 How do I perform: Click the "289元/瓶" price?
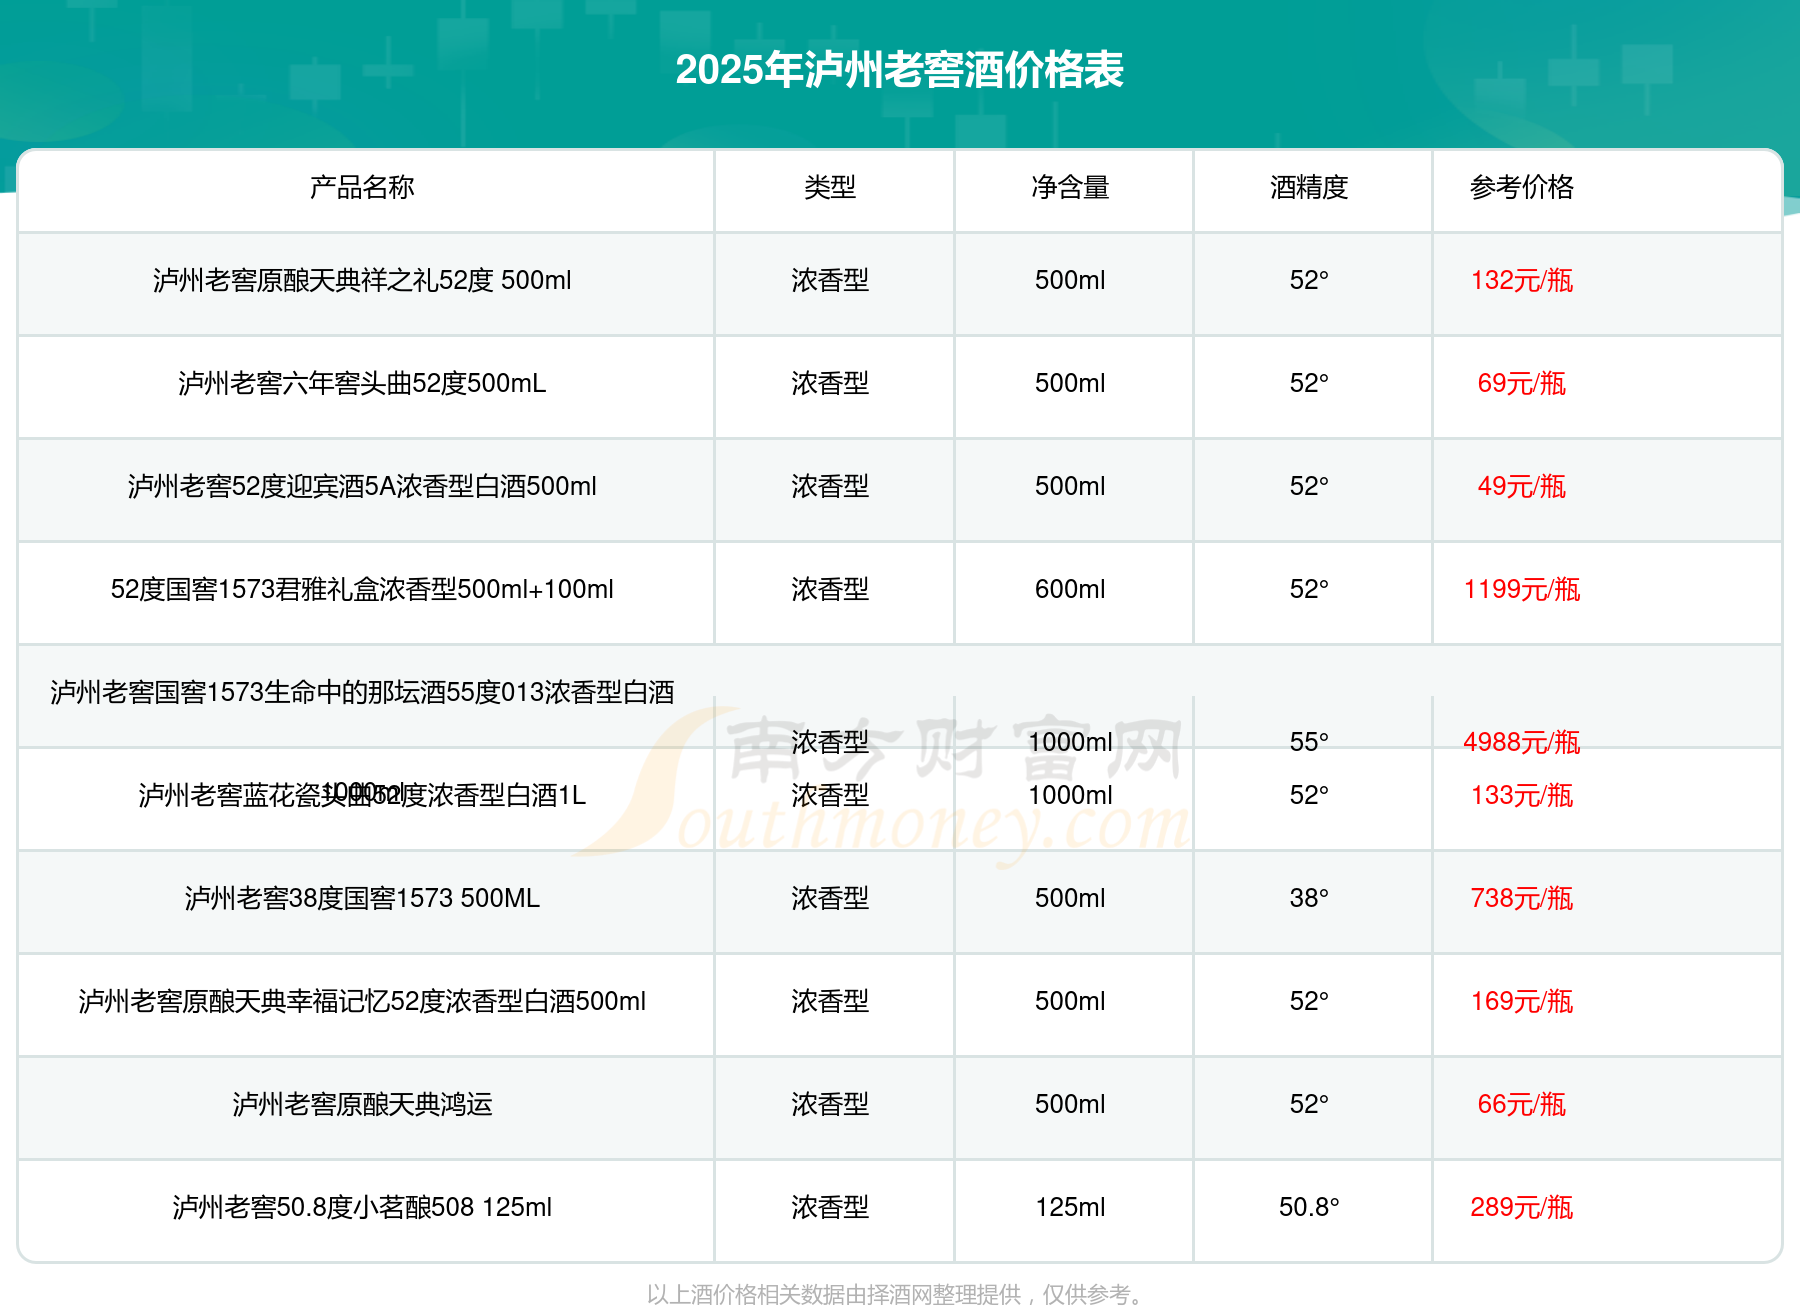point(1522,1207)
